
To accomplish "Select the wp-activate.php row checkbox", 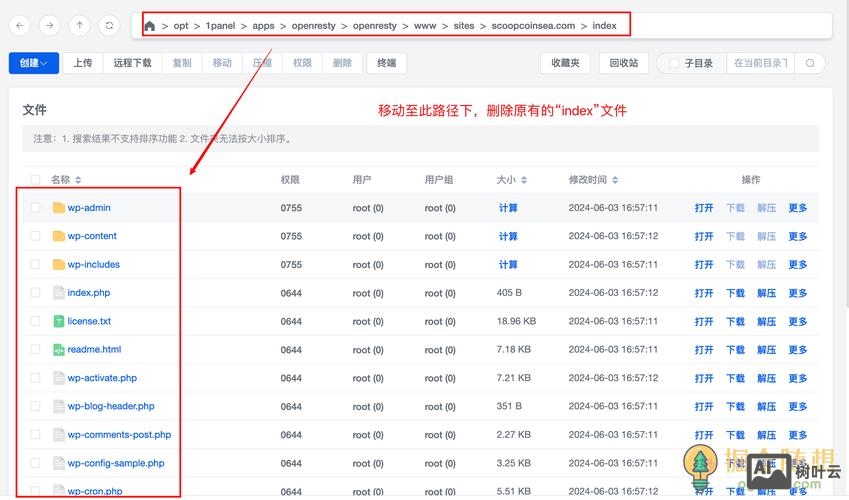I will click(x=35, y=378).
